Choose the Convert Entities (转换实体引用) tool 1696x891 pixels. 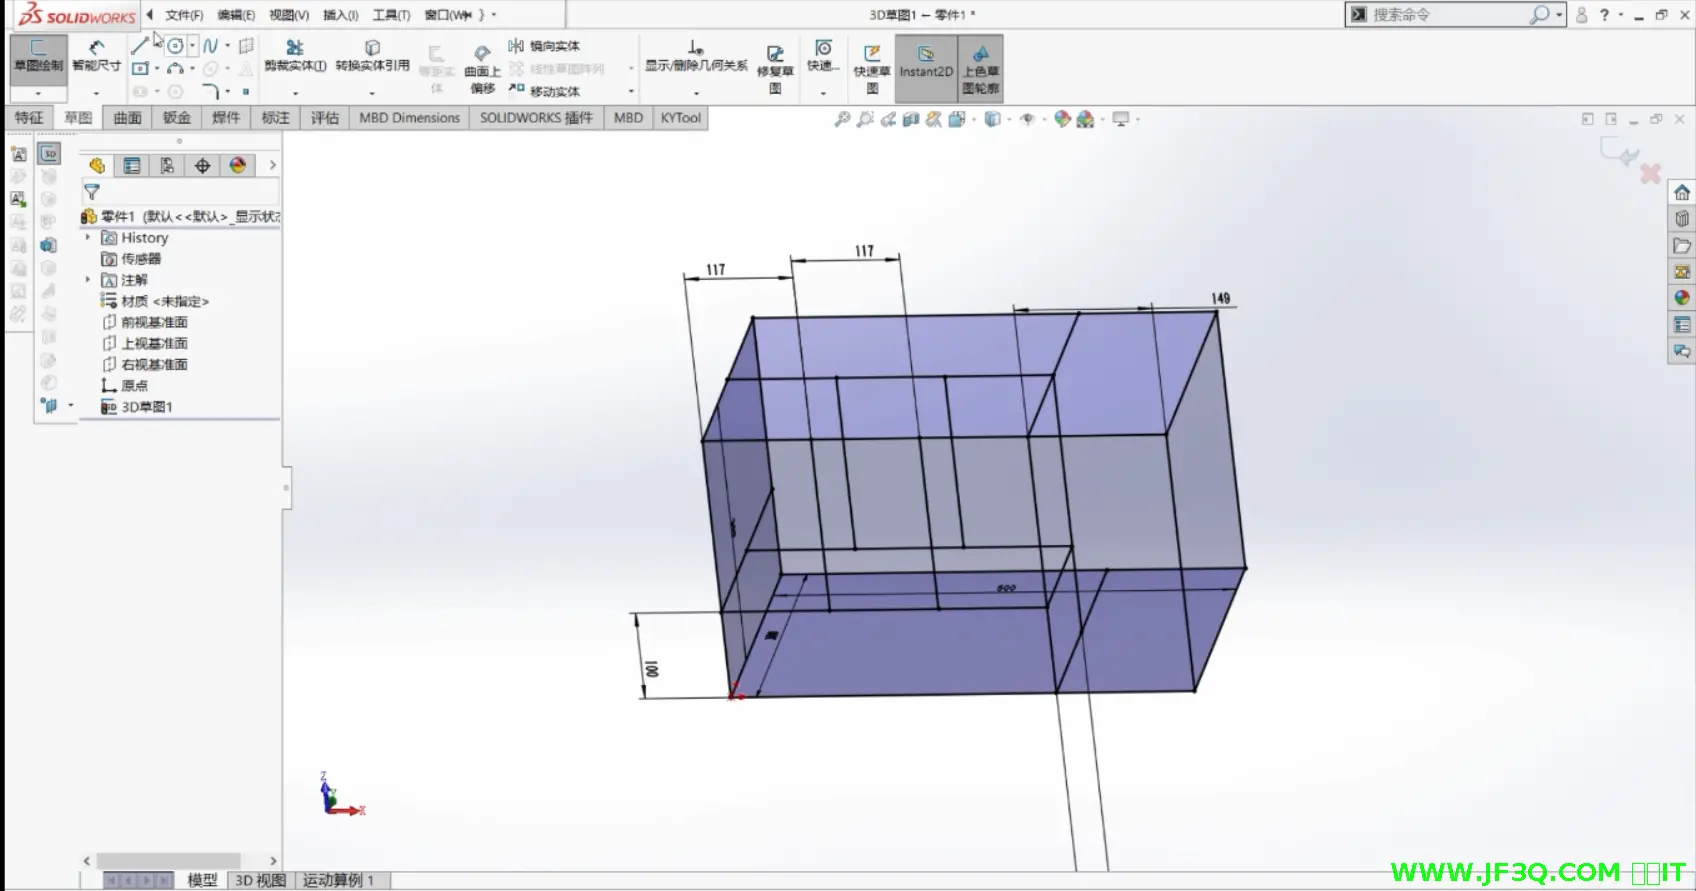372,55
